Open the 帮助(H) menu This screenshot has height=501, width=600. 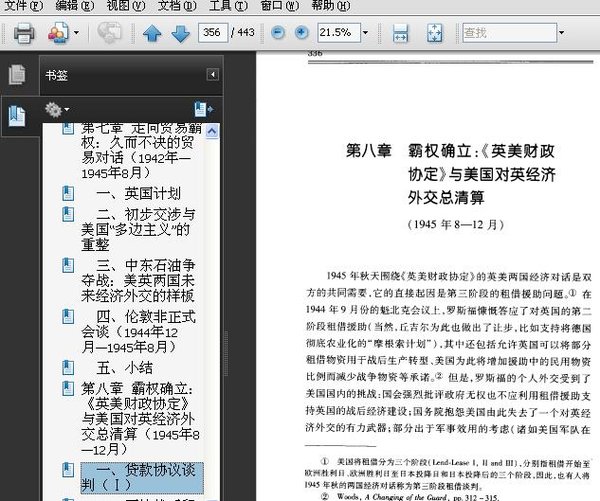[x=331, y=6]
